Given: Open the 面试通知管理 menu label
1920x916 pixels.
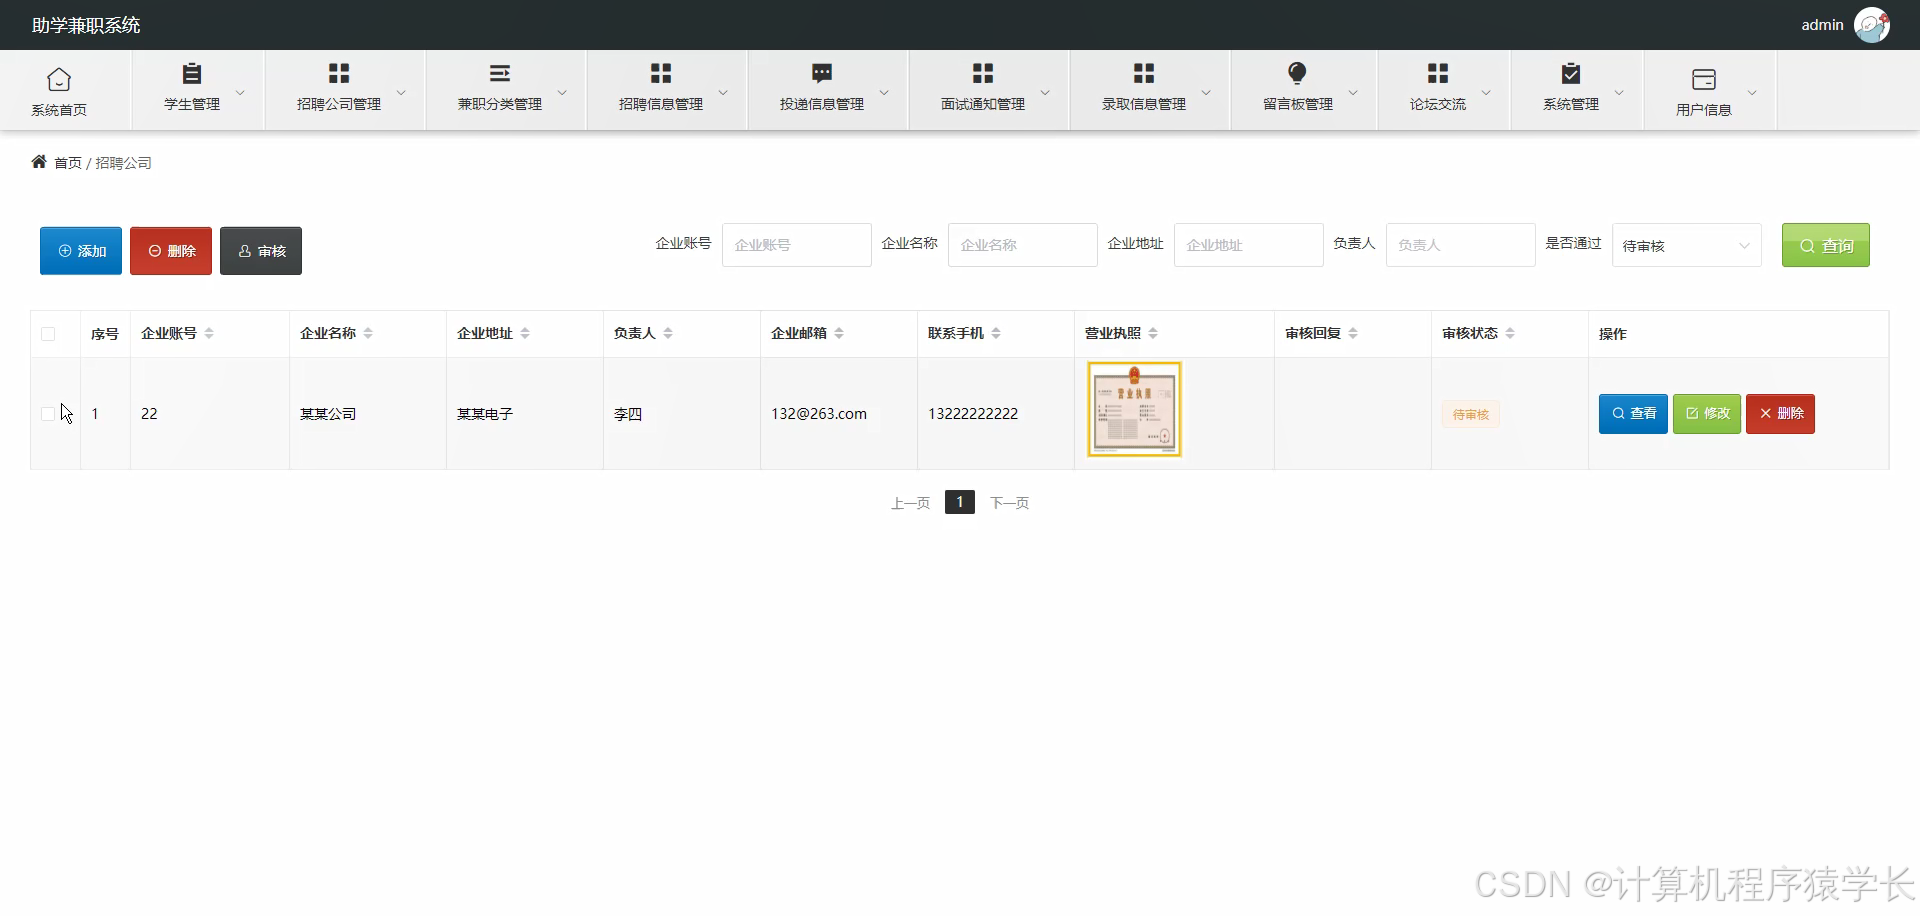Looking at the screenshot, I should [x=983, y=104].
